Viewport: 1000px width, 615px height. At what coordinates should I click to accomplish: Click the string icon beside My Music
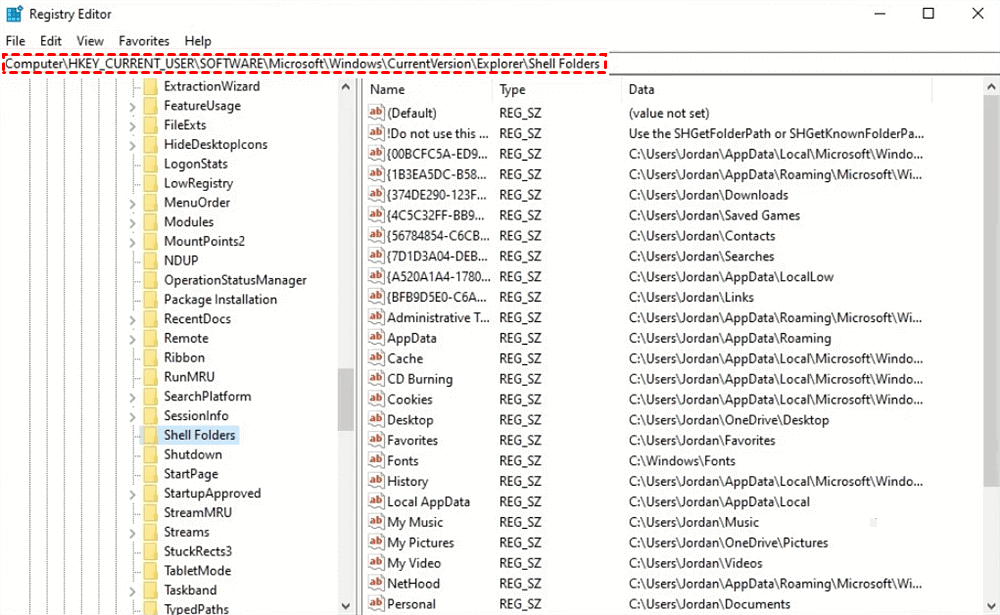click(376, 521)
